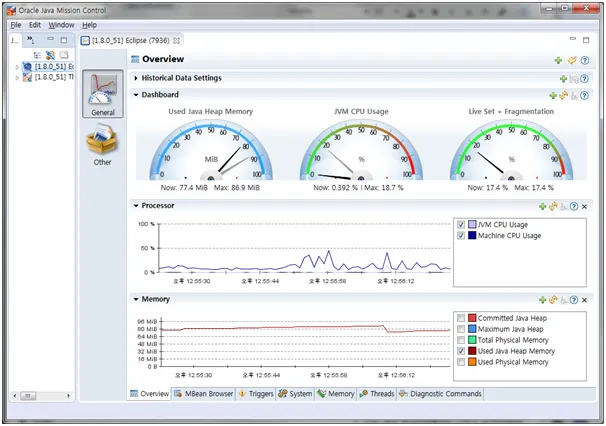This screenshot has height=426, width=606.
Task: Switch to the Diagnostic Commands tab
Action: [x=440, y=394]
